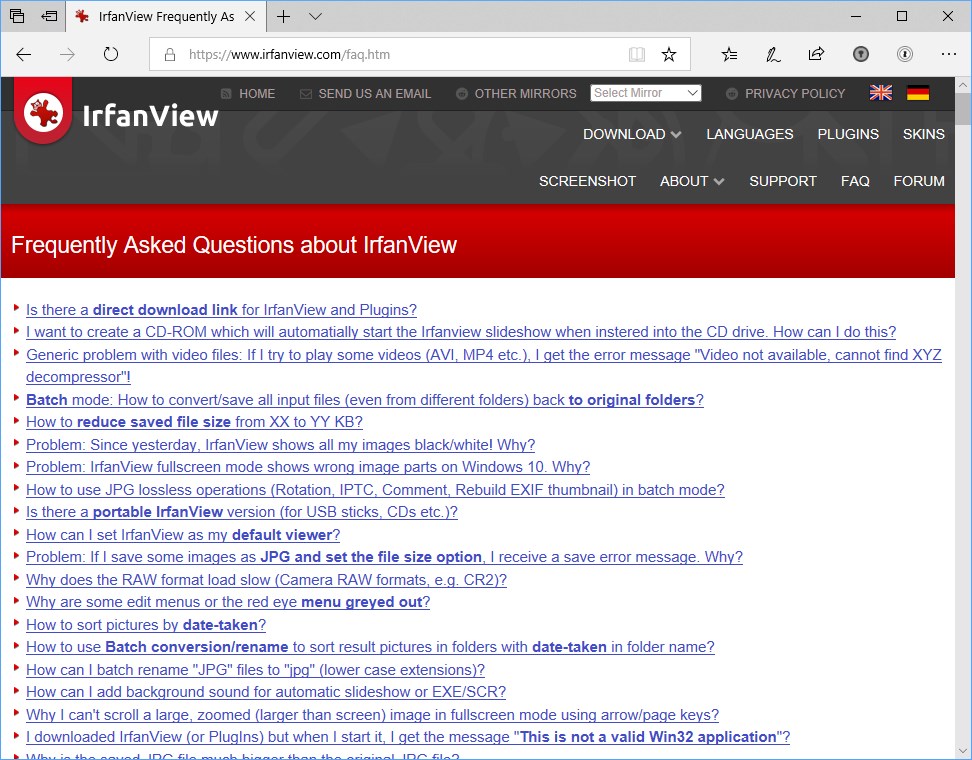Open the Share panel icon
972x760 pixels.
pos(816,55)
